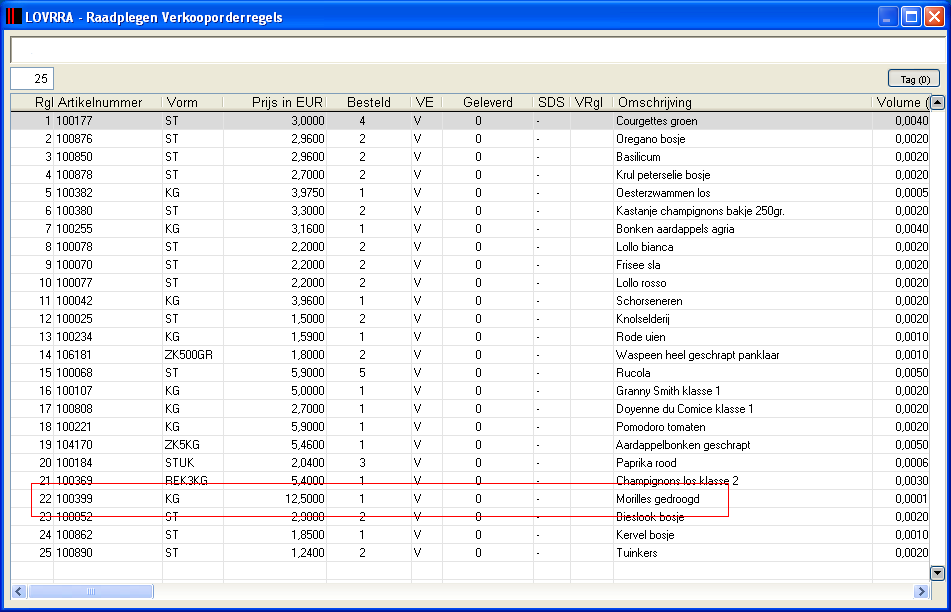Select the Lollo rosso description

[x=641, y=283]
